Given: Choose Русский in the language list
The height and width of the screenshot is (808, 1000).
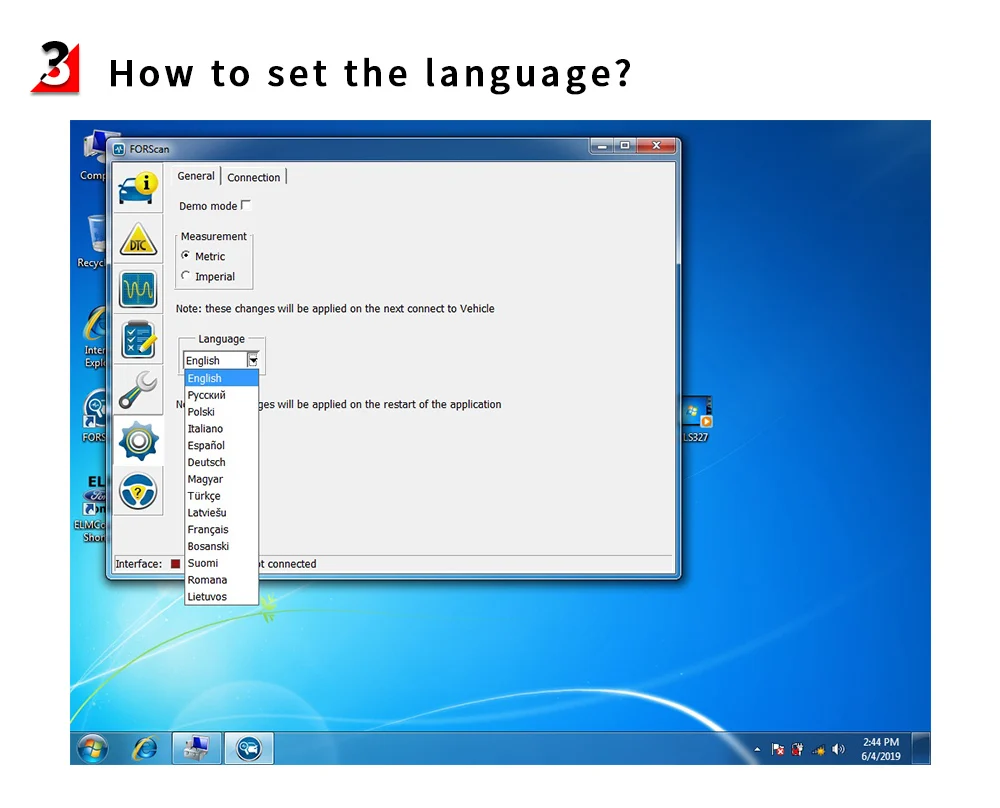Looking at the screenshot, I should tap(221, 395).
